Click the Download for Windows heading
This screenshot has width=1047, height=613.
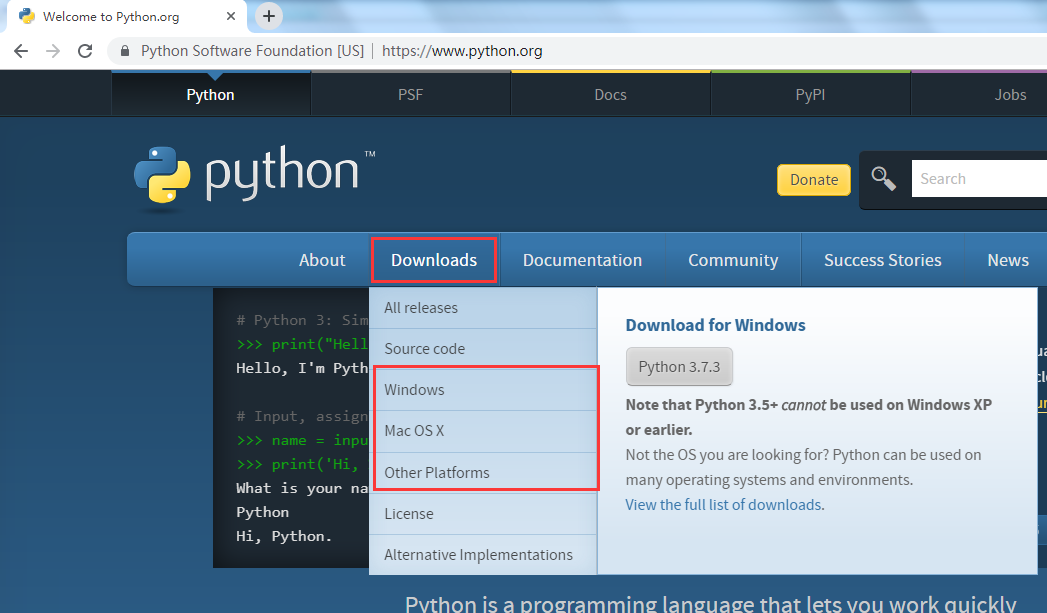(x=715, y=325)
